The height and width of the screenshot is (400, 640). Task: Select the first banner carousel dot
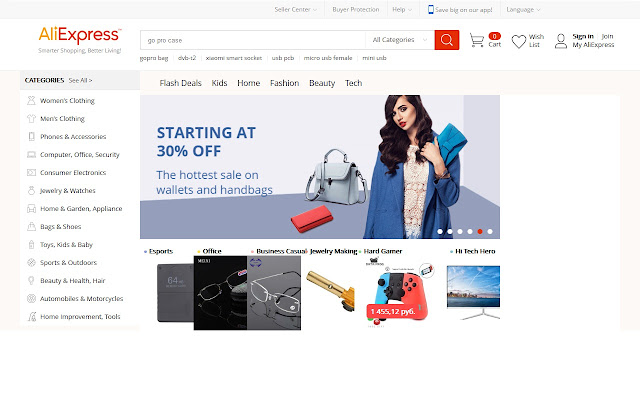(440, 231)
